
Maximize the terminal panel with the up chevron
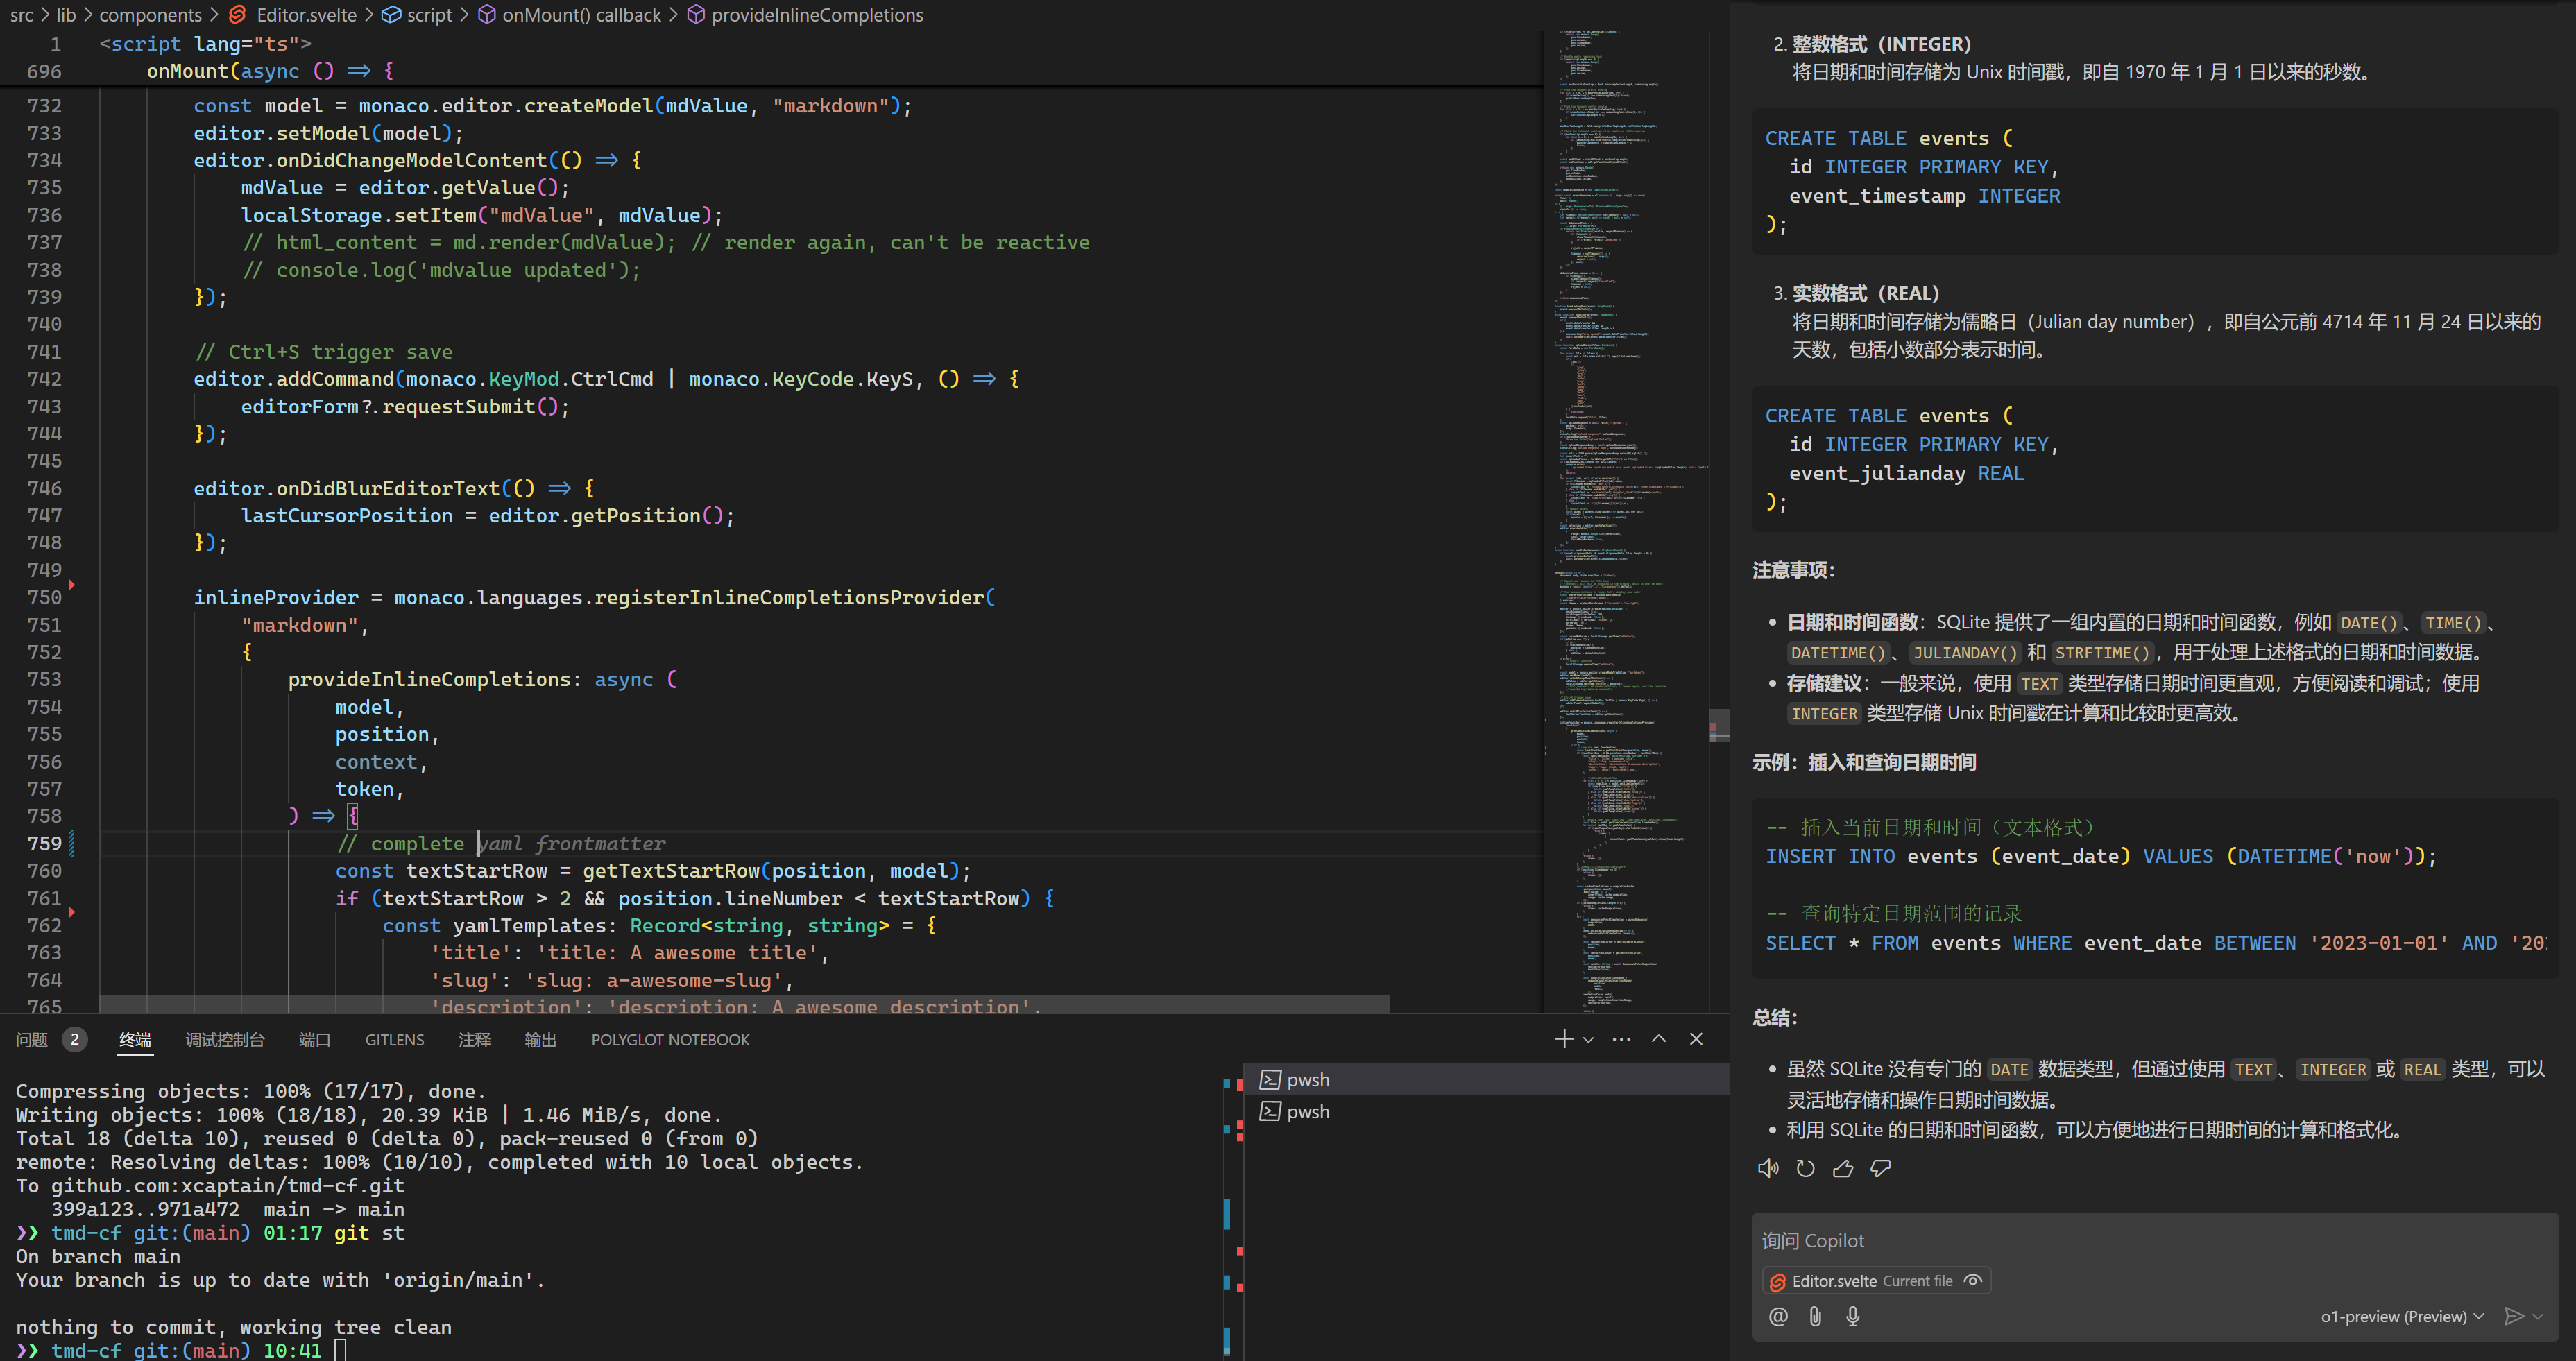coord(1658,1039)
